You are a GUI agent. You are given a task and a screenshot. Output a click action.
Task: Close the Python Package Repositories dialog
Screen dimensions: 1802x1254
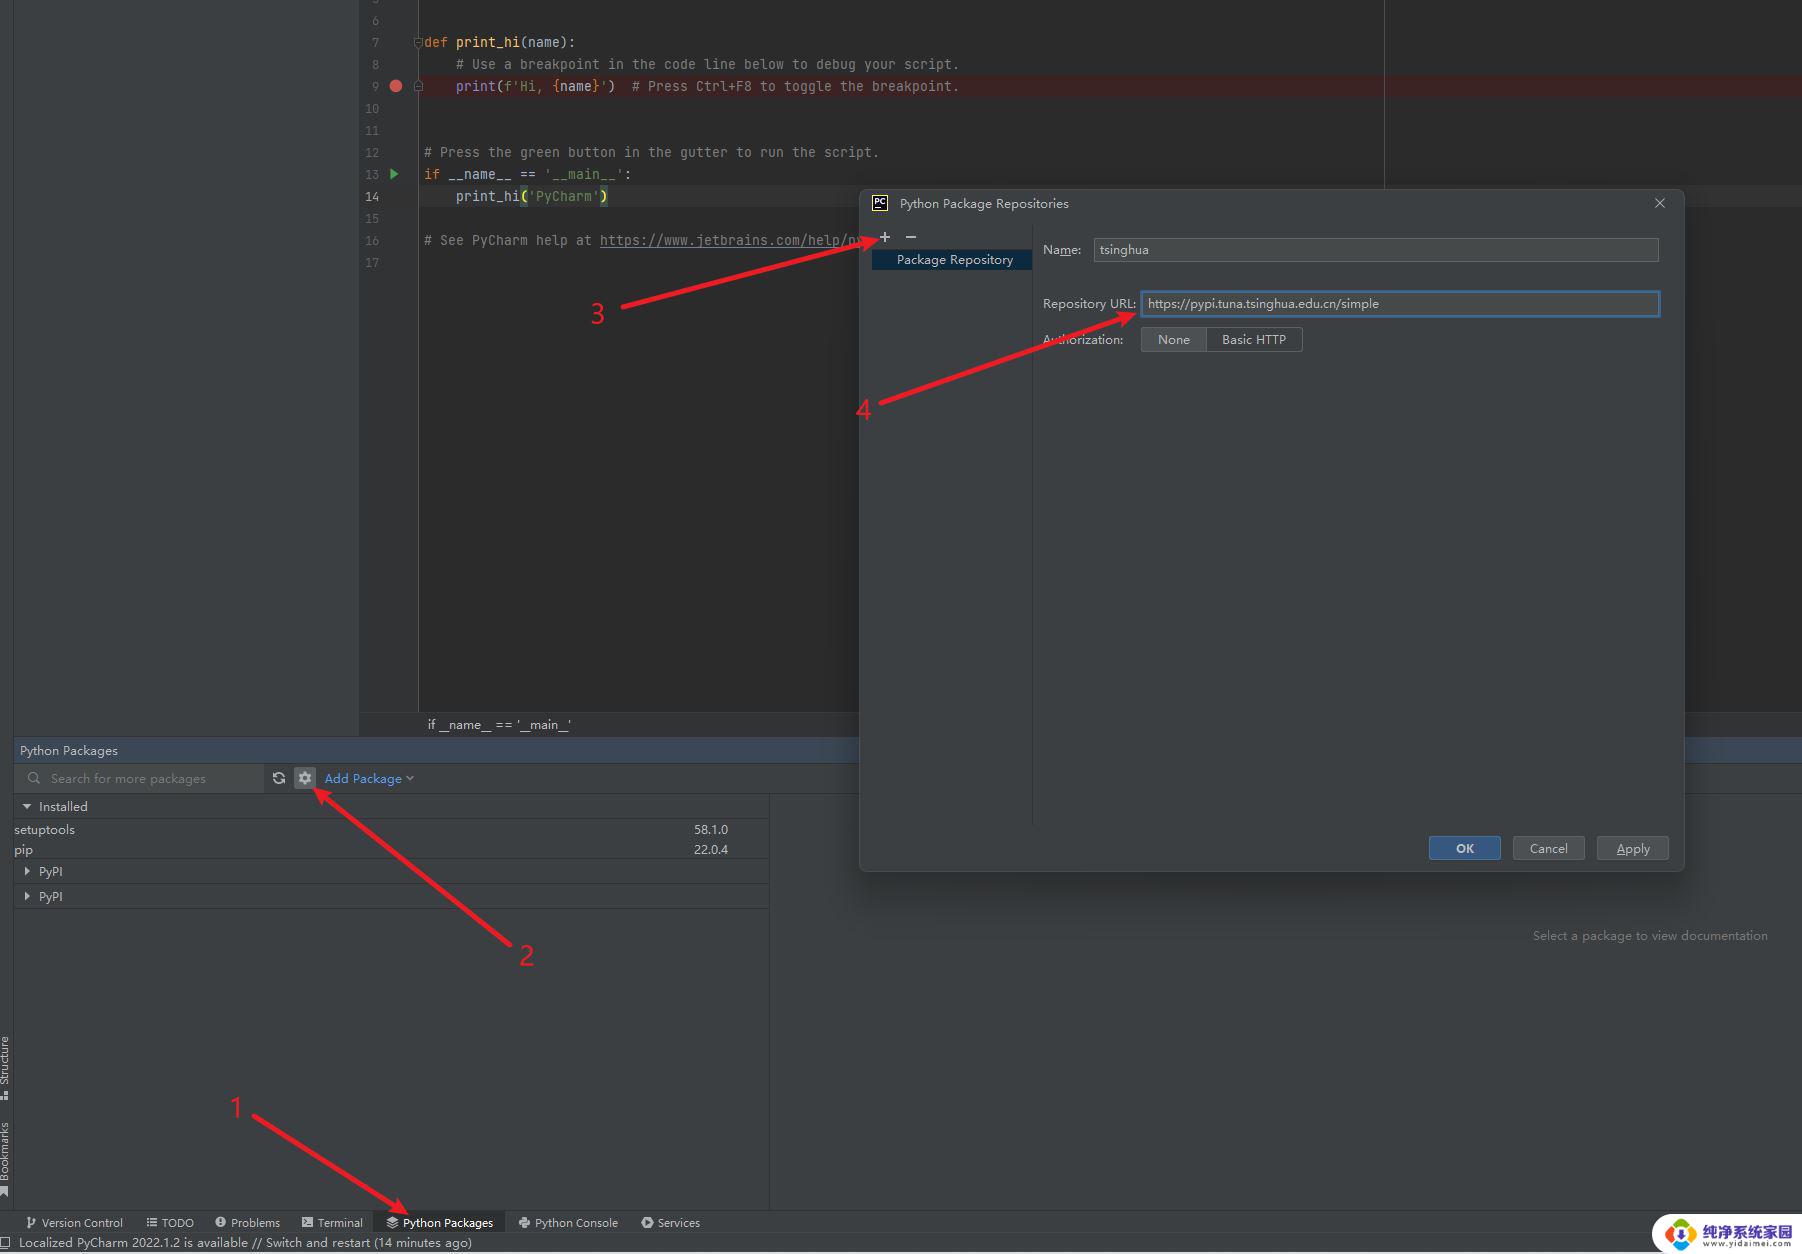(1660, 203)
